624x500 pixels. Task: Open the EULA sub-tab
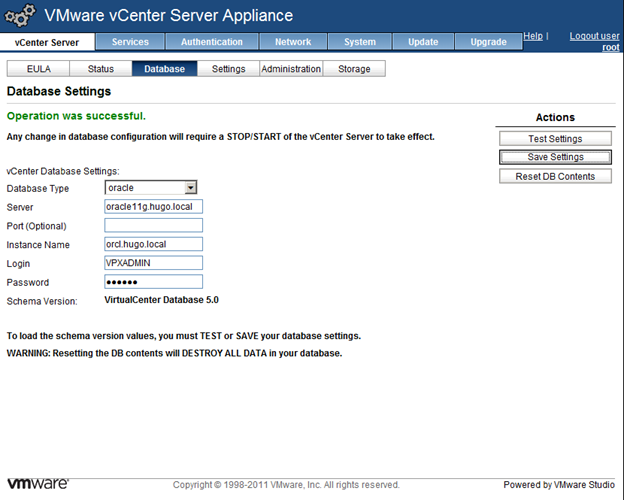[37, 69]
